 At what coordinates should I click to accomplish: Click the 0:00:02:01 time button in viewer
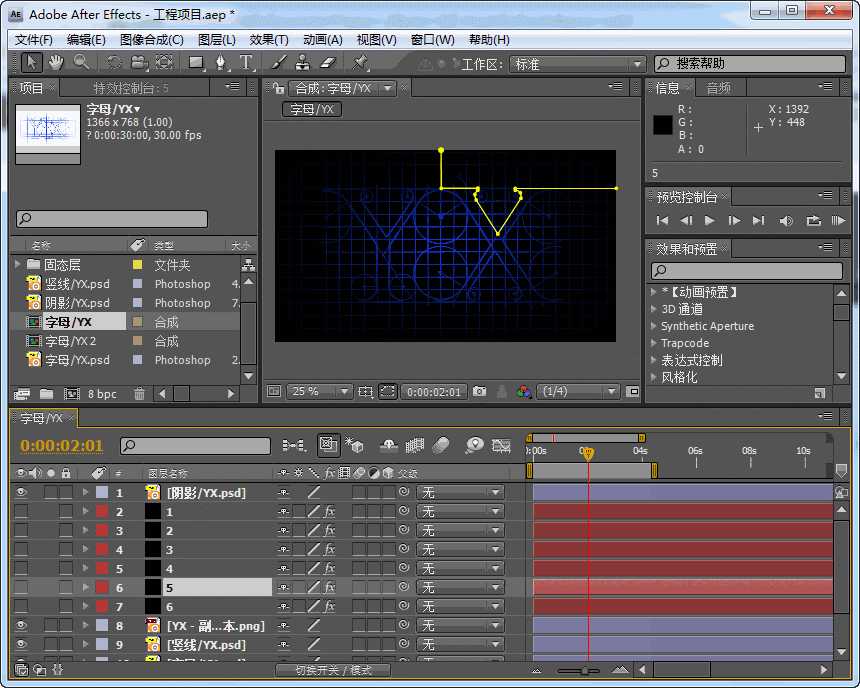click(434, 392)
